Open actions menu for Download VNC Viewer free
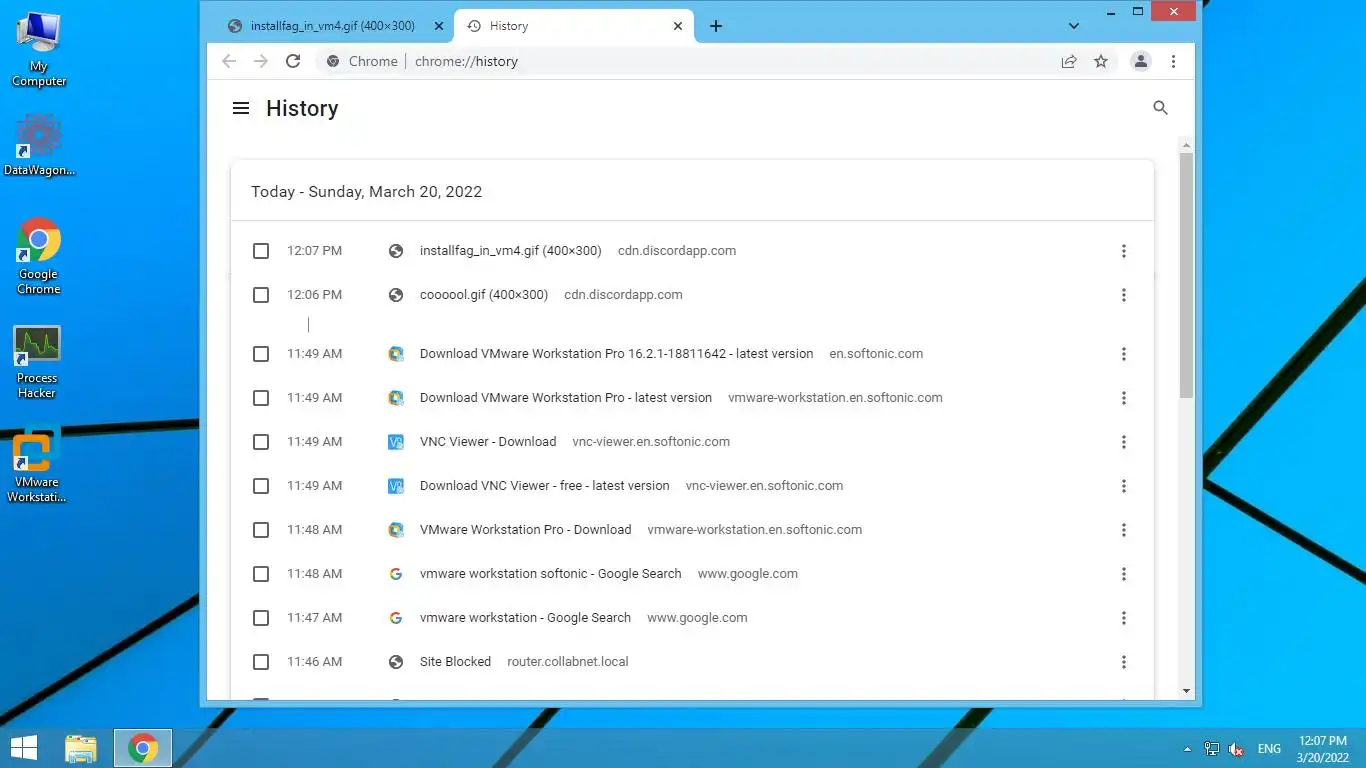This screenshot has width=1366, height=768. click(x=1124, y=486)
